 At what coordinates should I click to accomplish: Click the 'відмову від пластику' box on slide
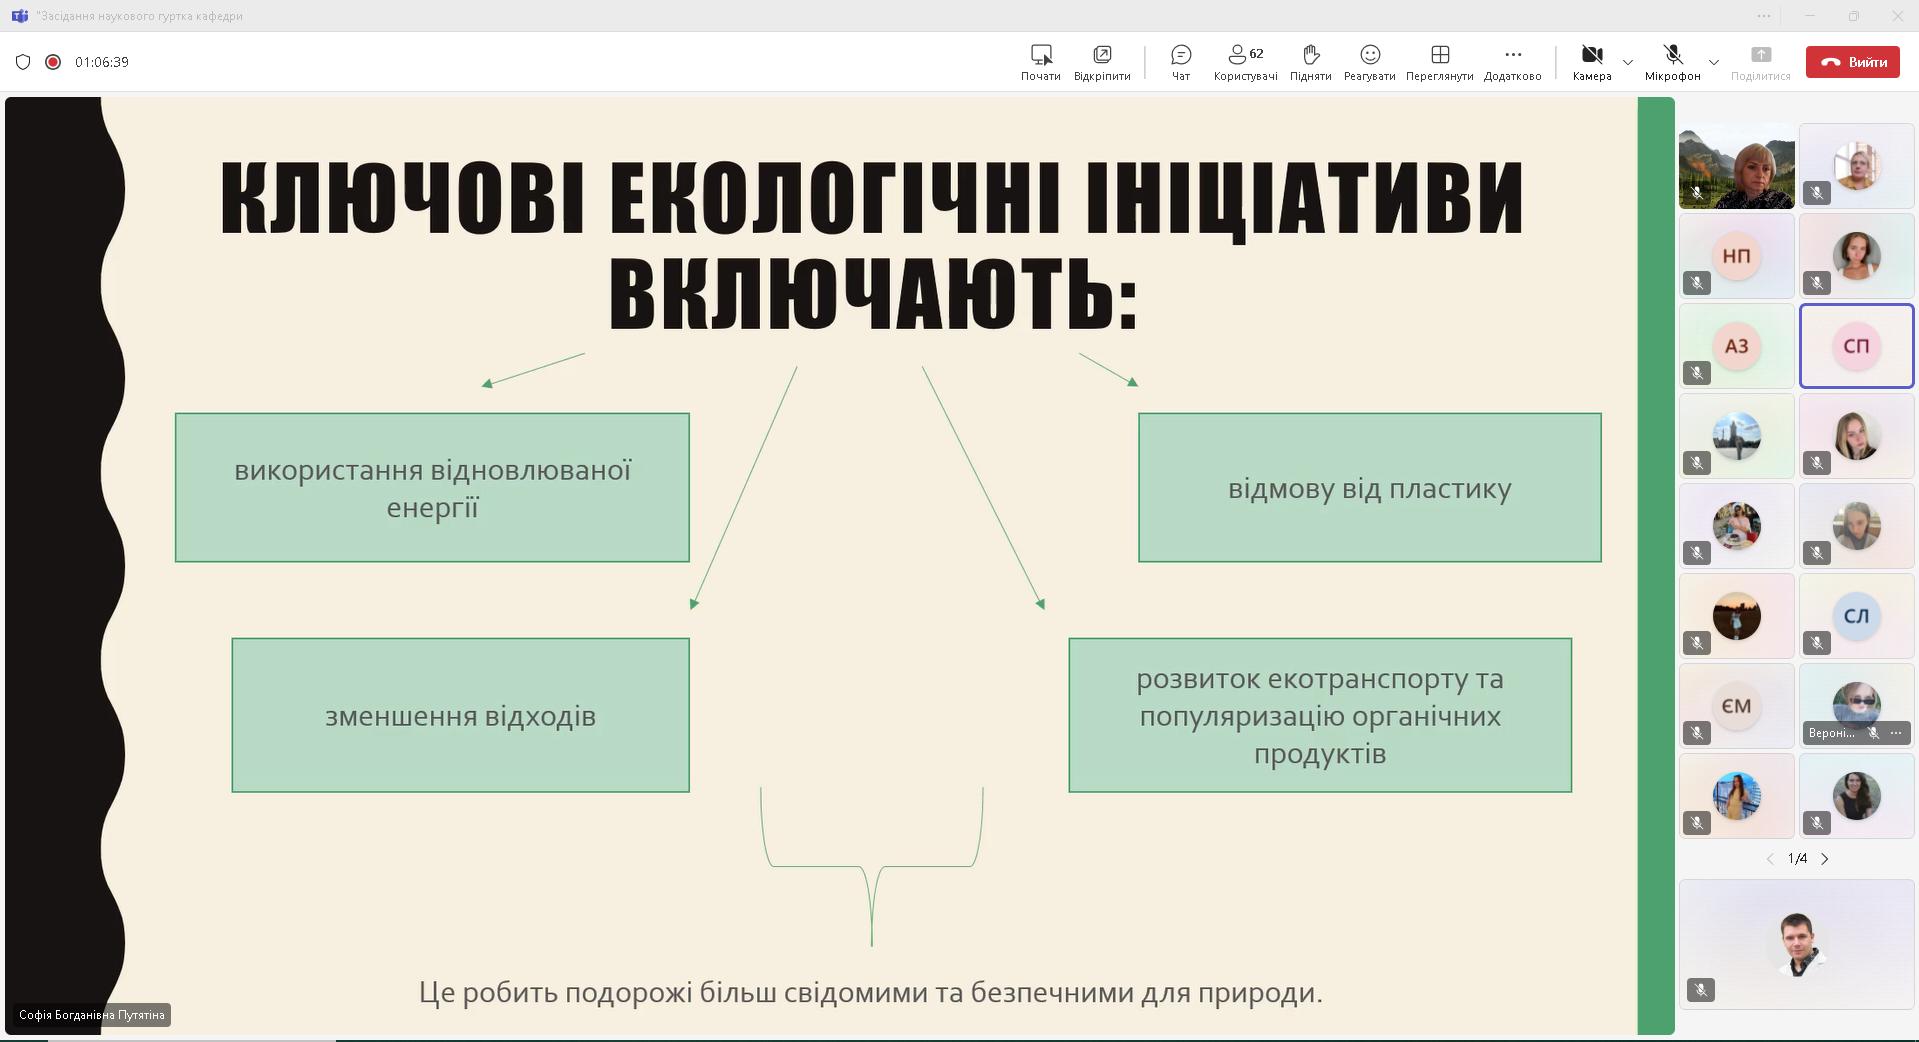pos(1369,487)
